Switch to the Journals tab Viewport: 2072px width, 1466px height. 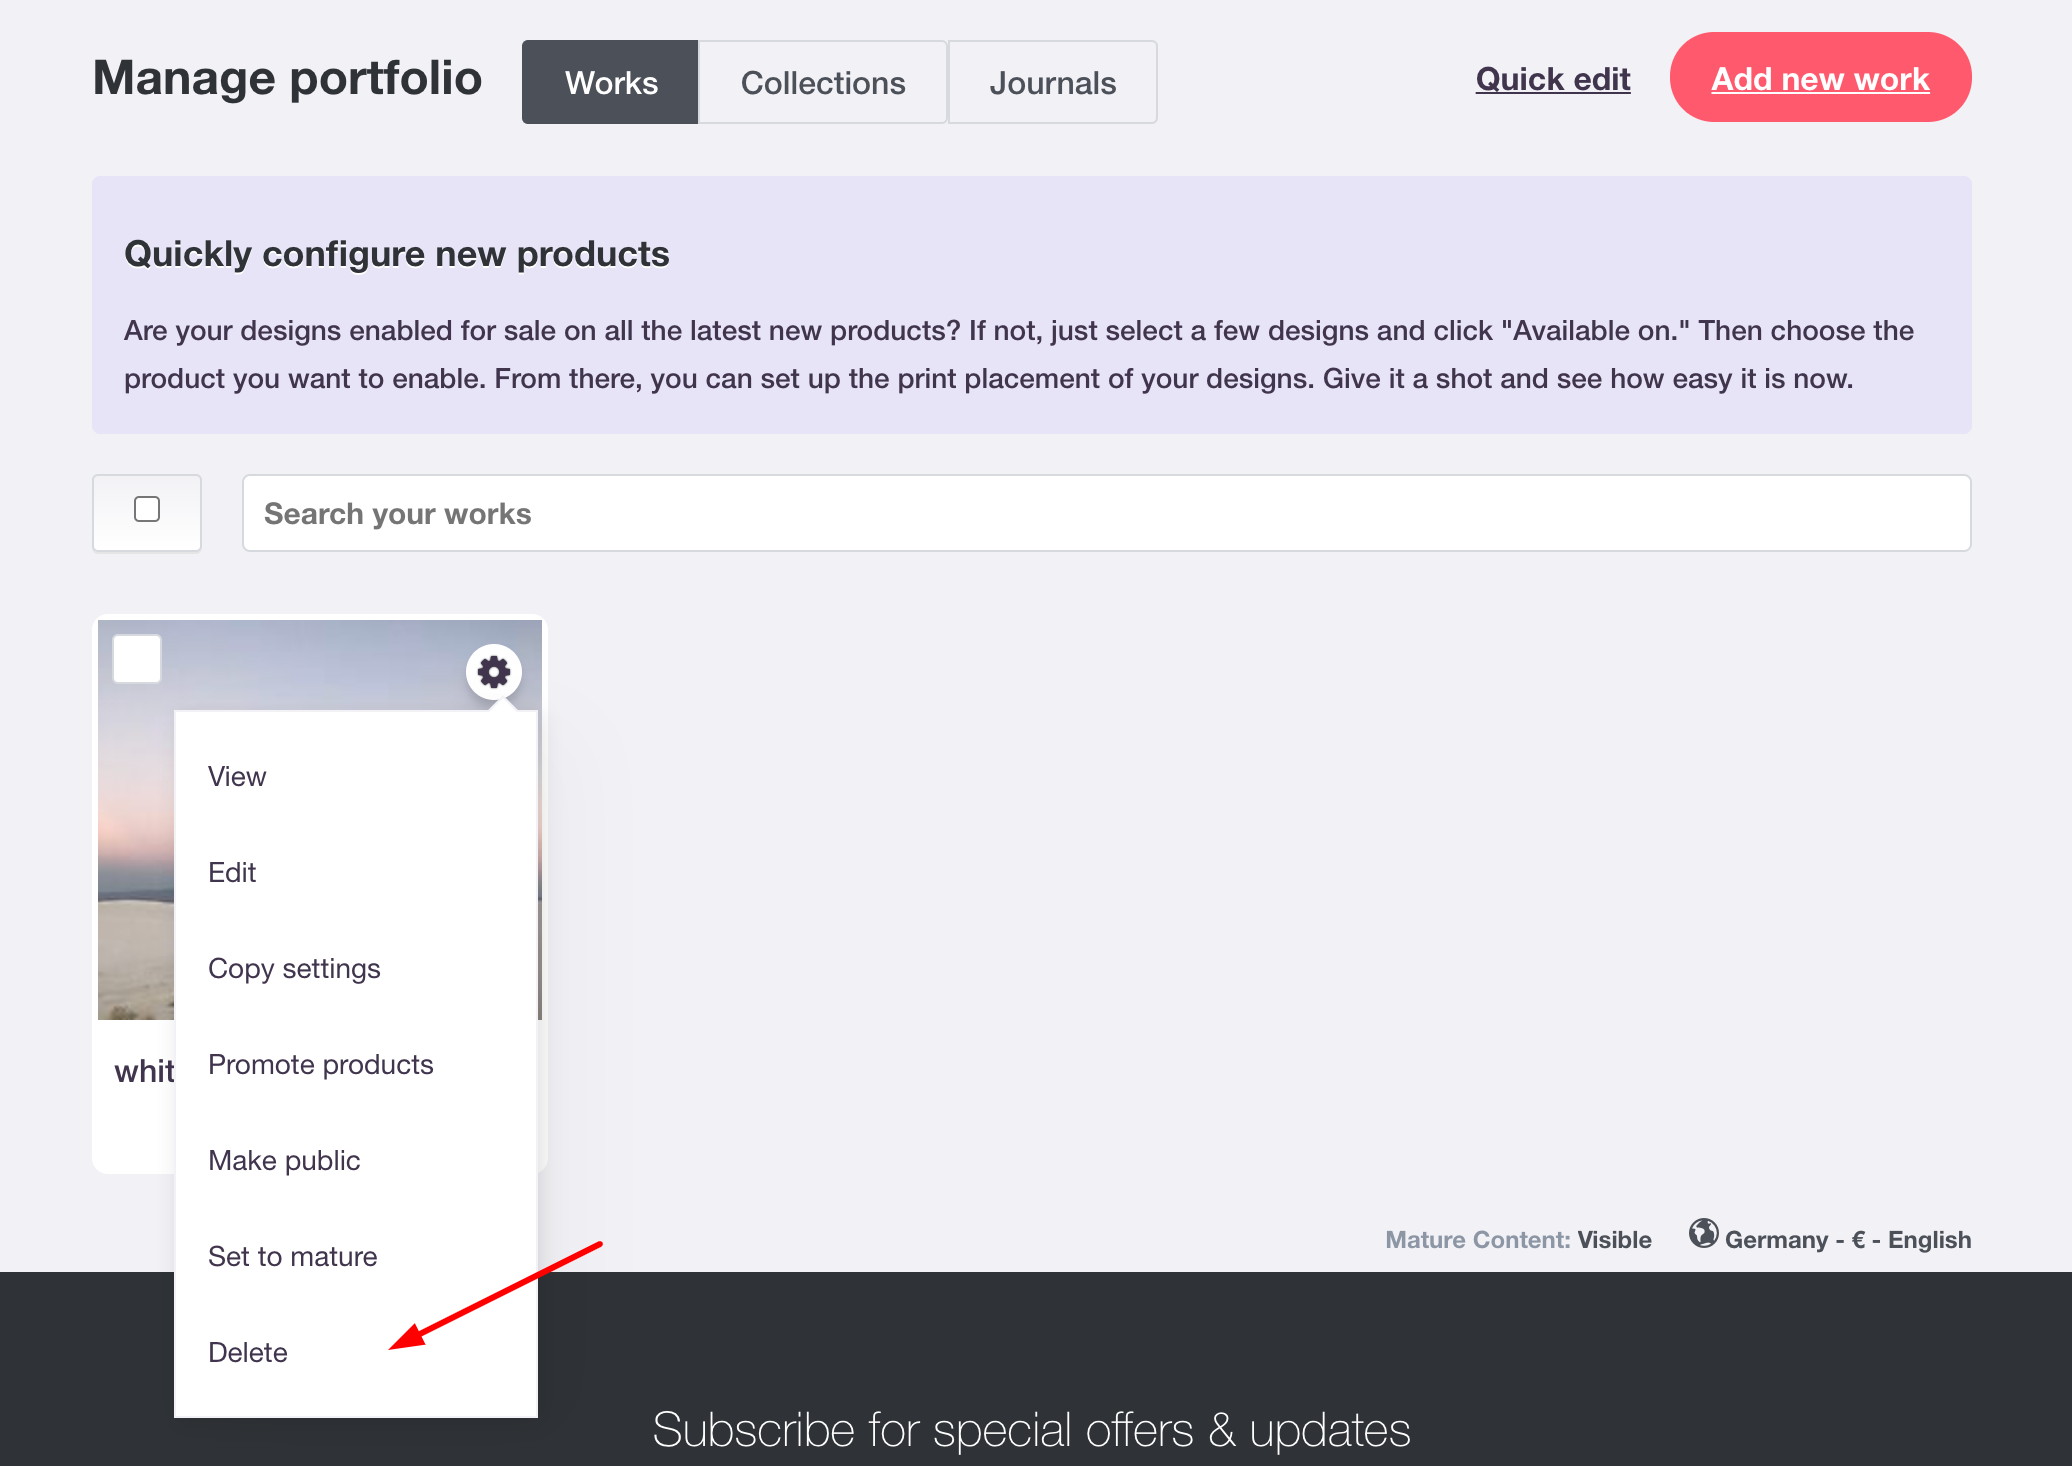pos(1052,82)
